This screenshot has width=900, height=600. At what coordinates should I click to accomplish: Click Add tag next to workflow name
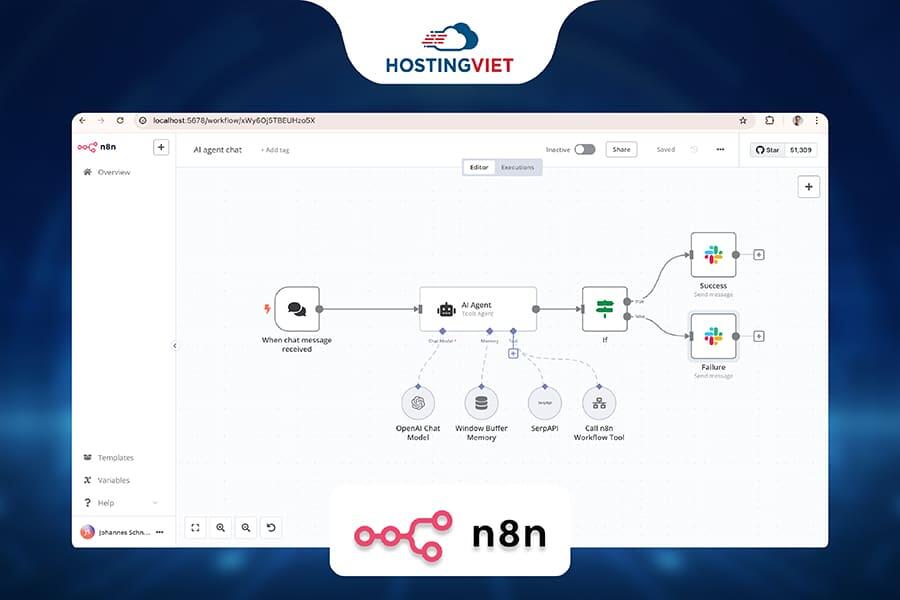(275, 150)
